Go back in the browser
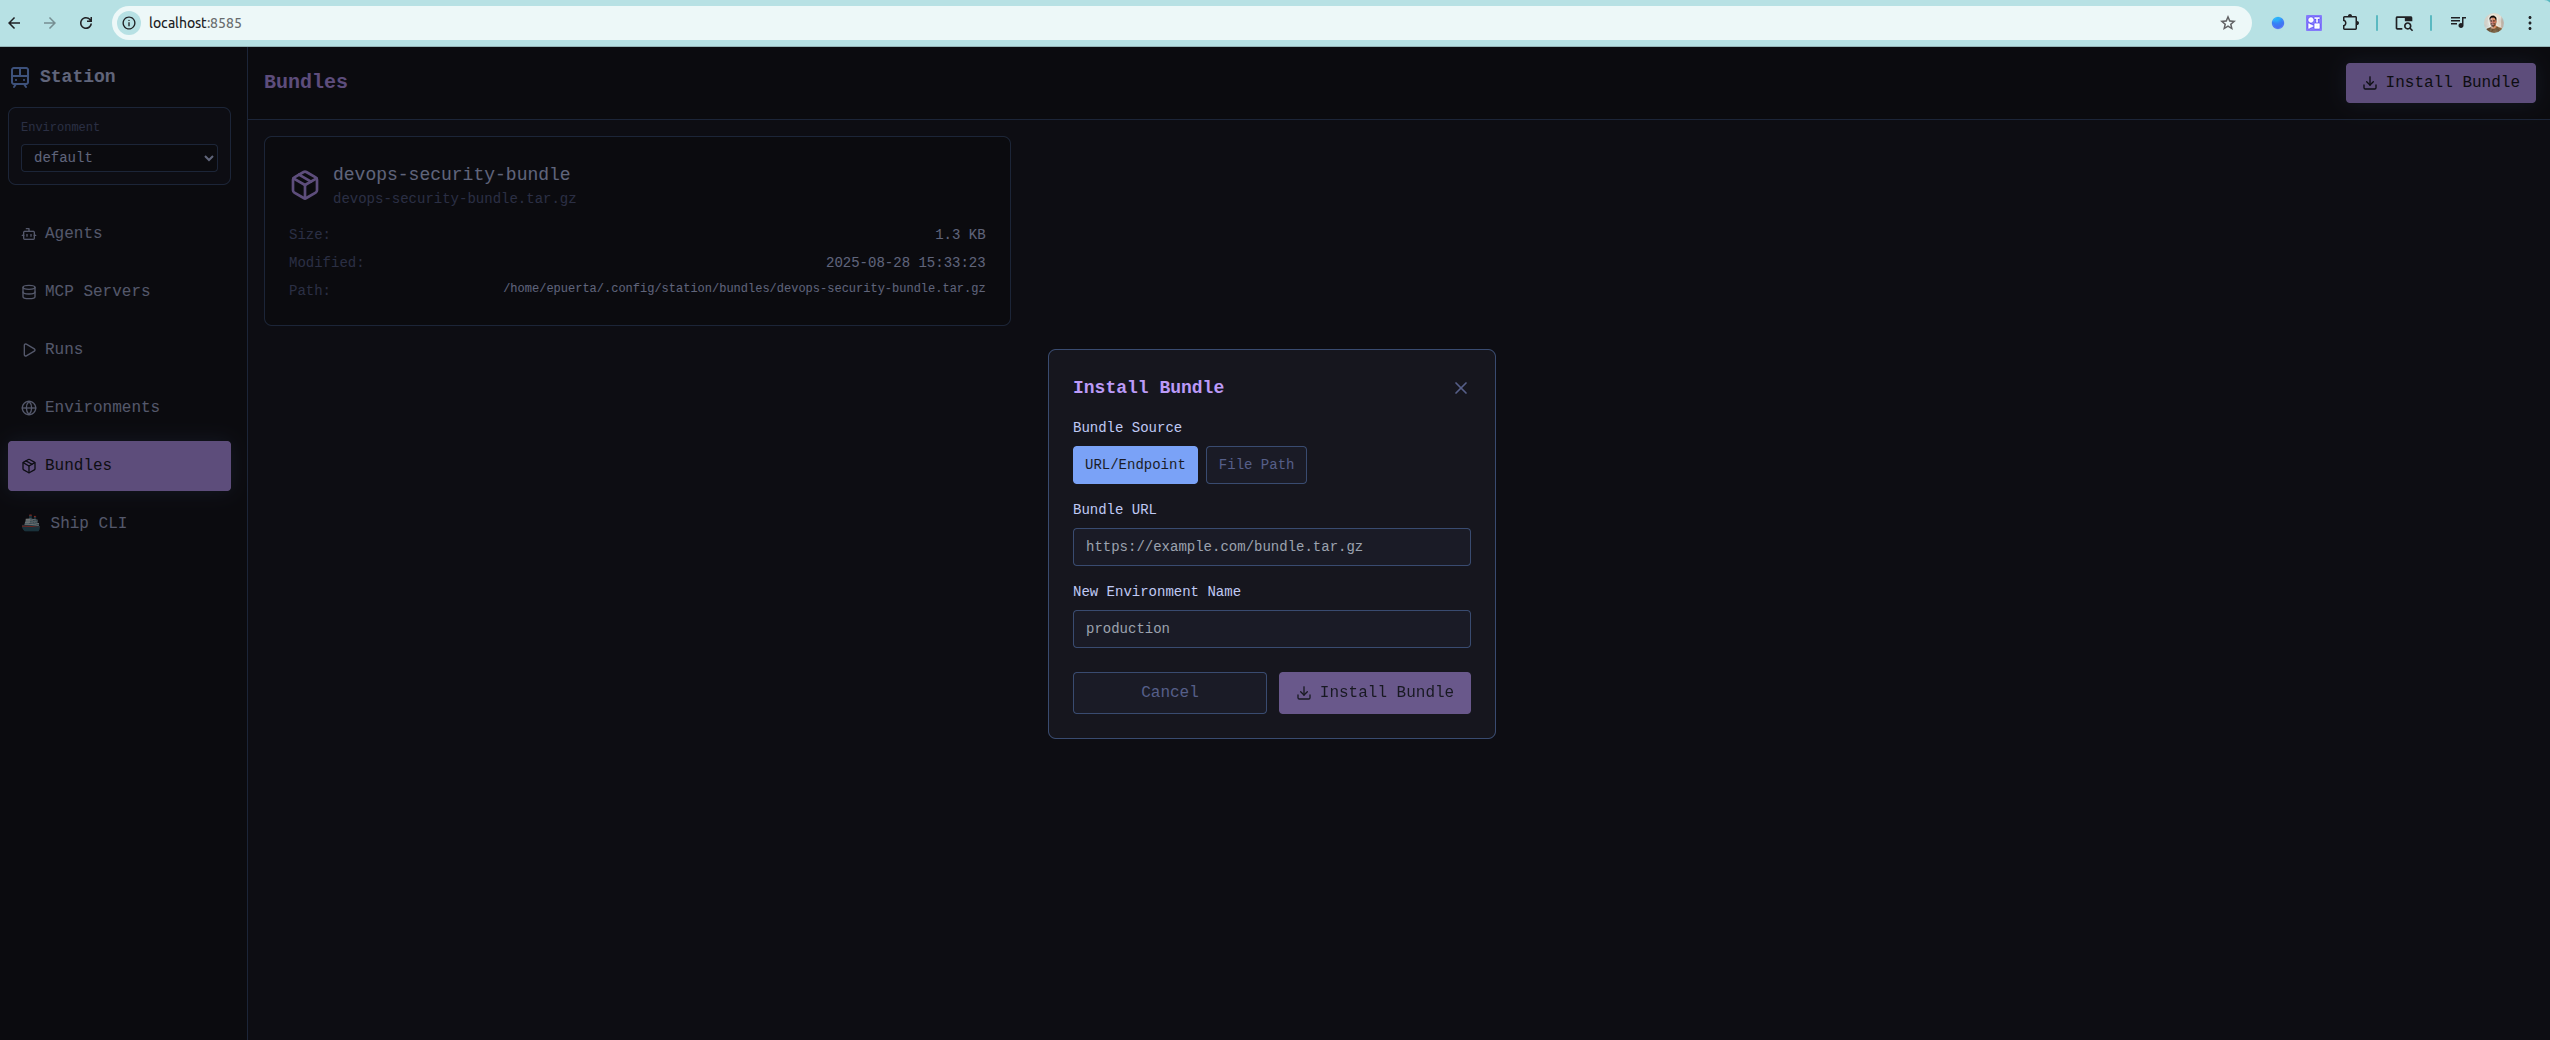Viewport: 2550px width, 1040px height. tap(14, 23)
